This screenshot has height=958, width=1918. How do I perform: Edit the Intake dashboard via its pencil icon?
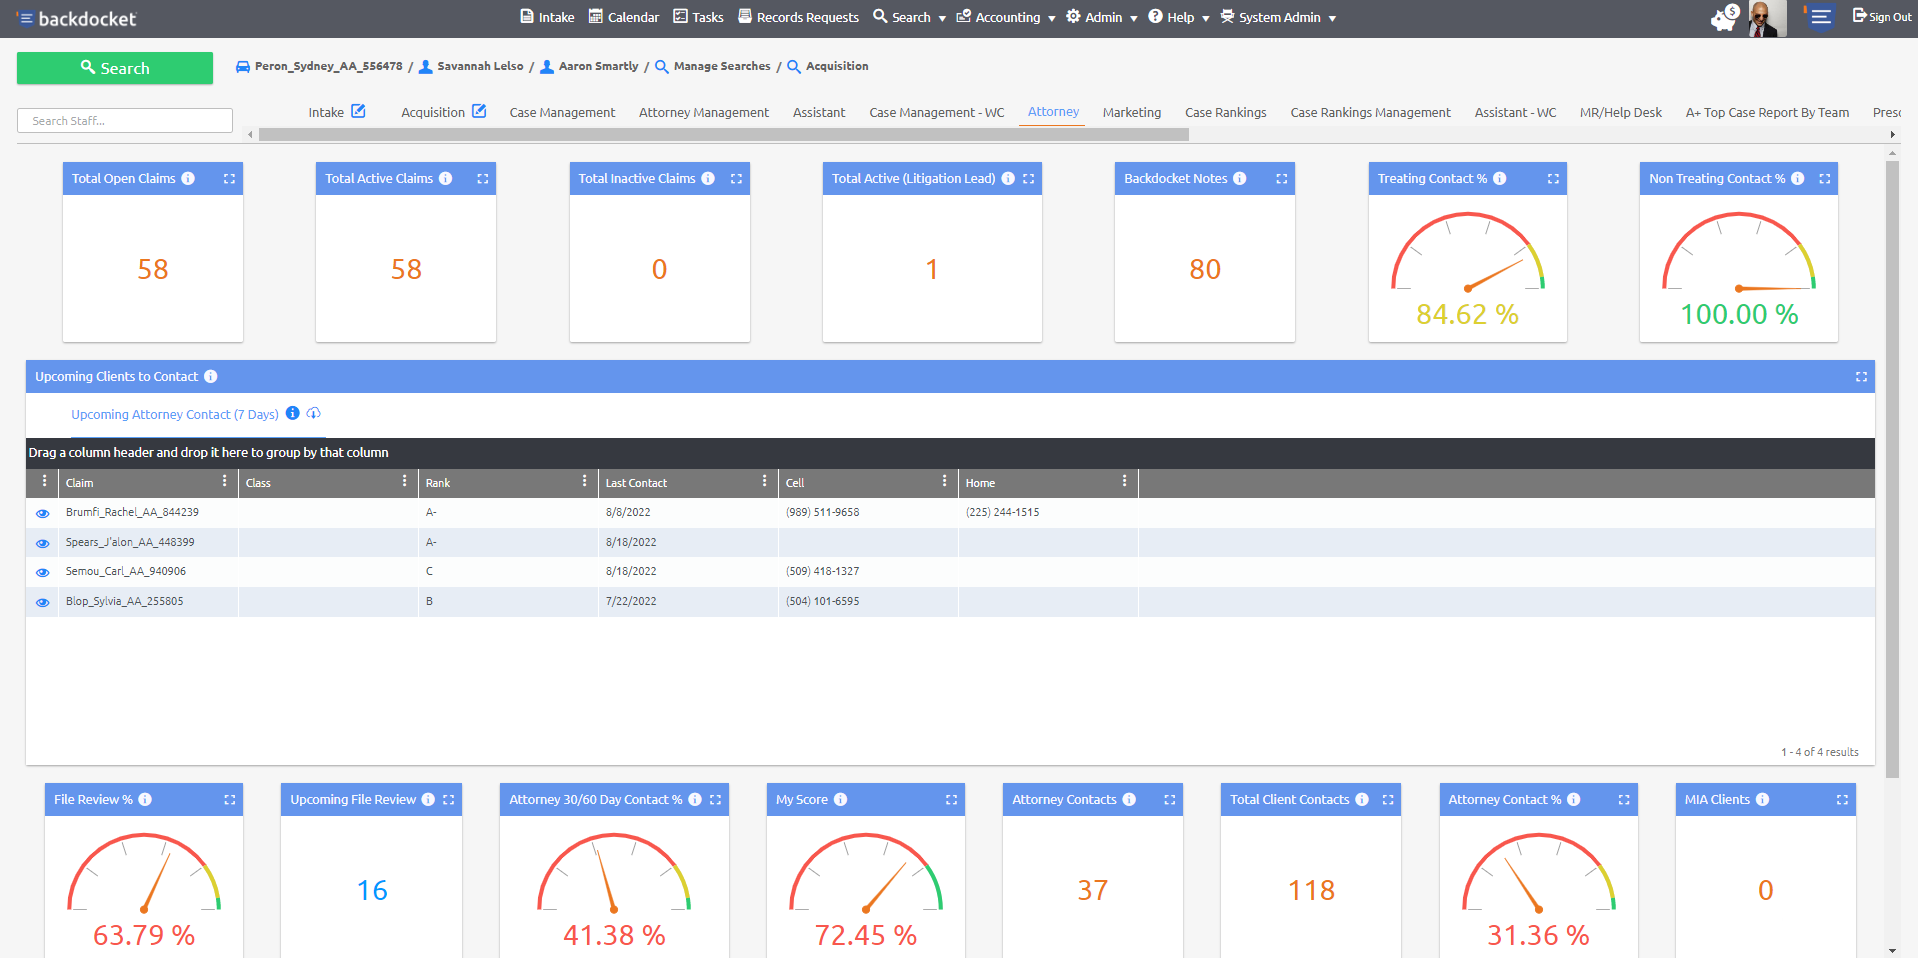pyautogui.click(x=359, y=111)
